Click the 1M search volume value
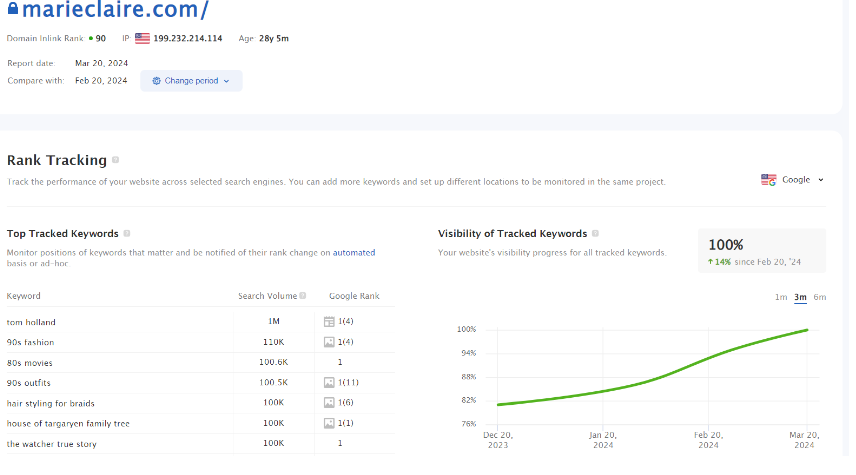 click(x=274, y=322)
